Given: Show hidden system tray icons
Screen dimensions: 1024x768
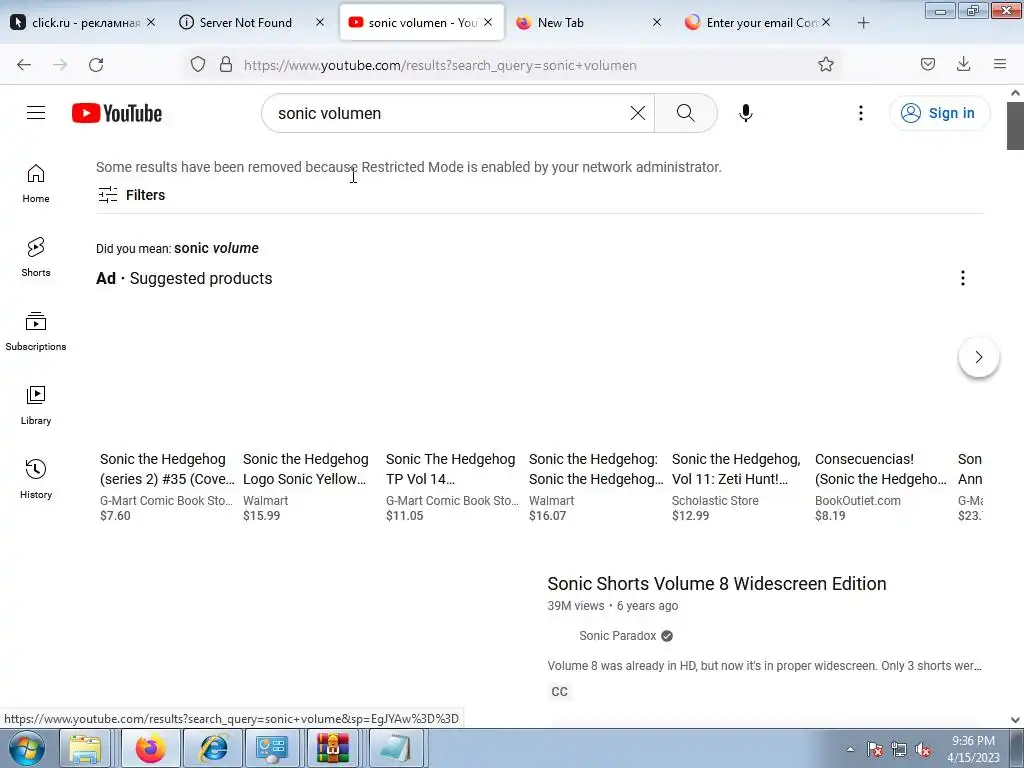Looking at the screenshot, I should [x=850, y=750].
